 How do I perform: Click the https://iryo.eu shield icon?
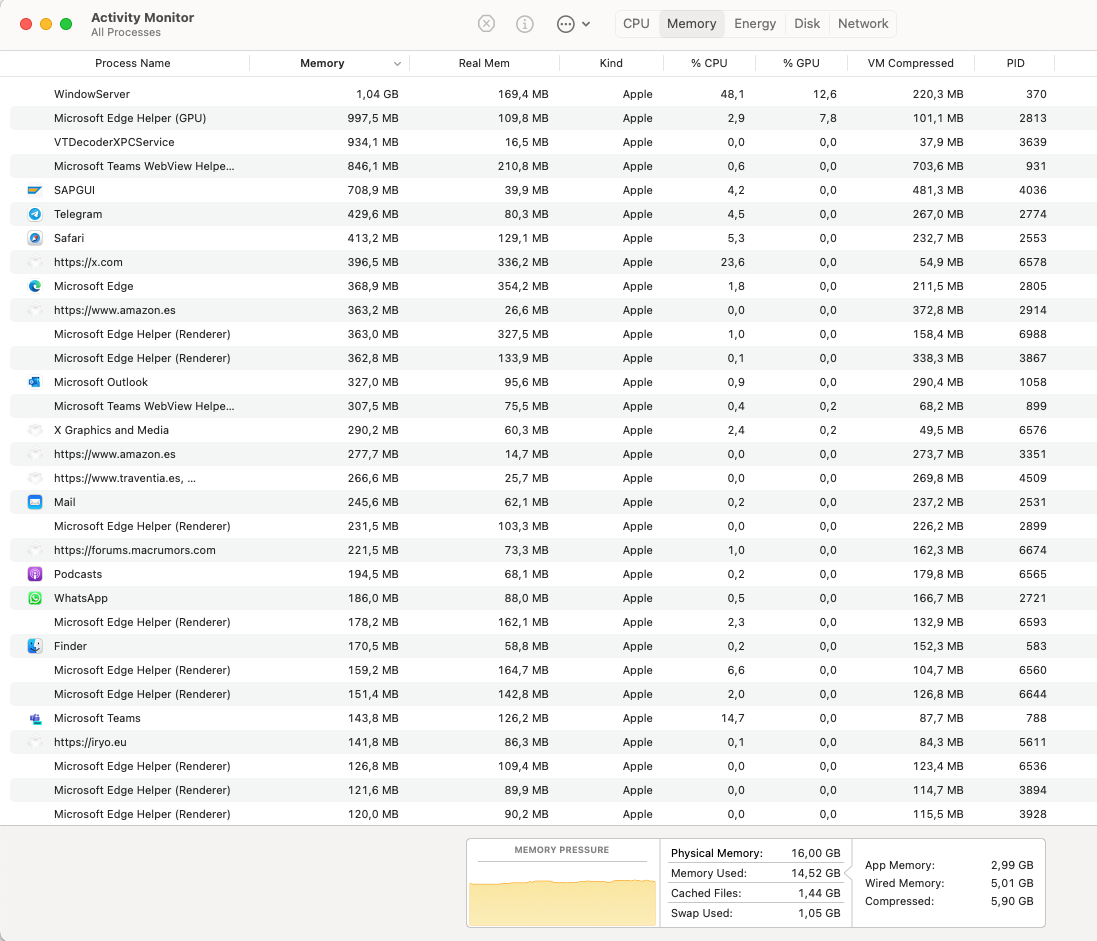(x=35, y=742)
